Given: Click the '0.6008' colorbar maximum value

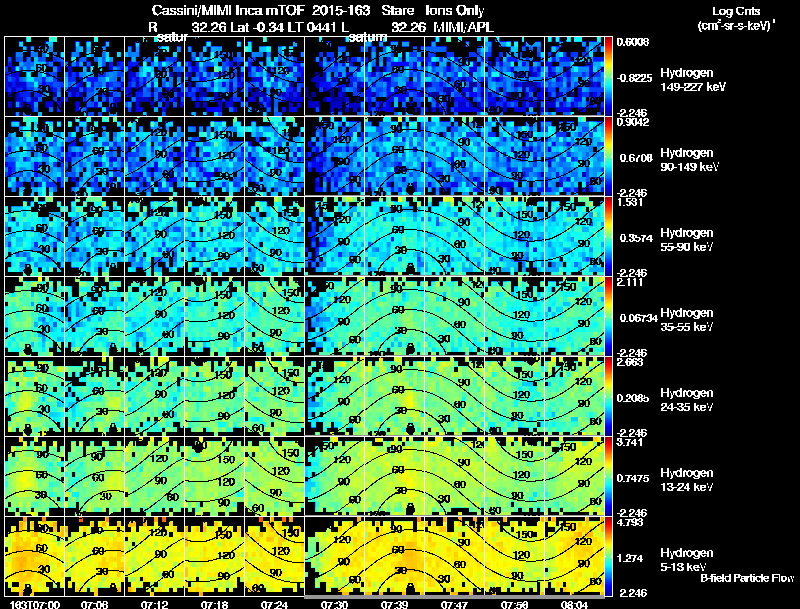Looking at the screenshot, I should click(x=633, y=42).
